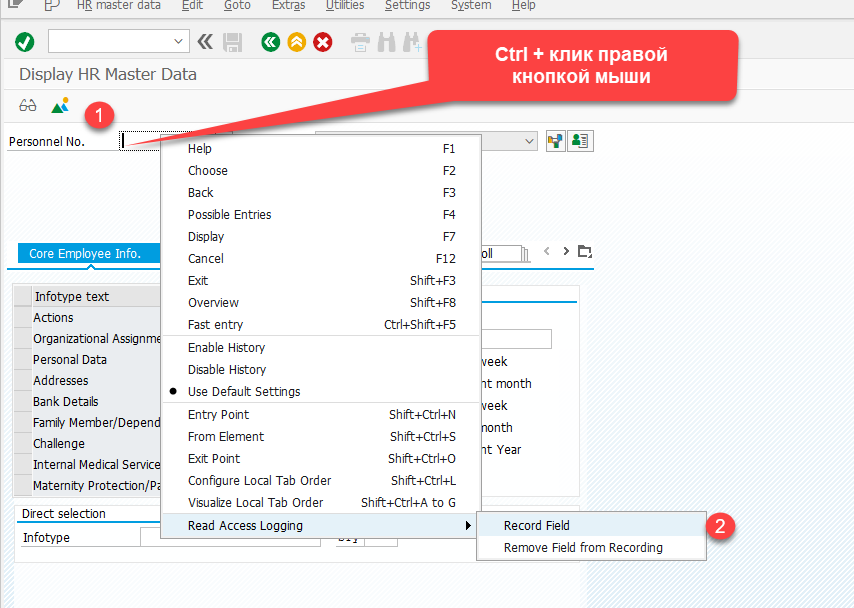Collapse the command field with double-chevron icon

tap(205, 42)
